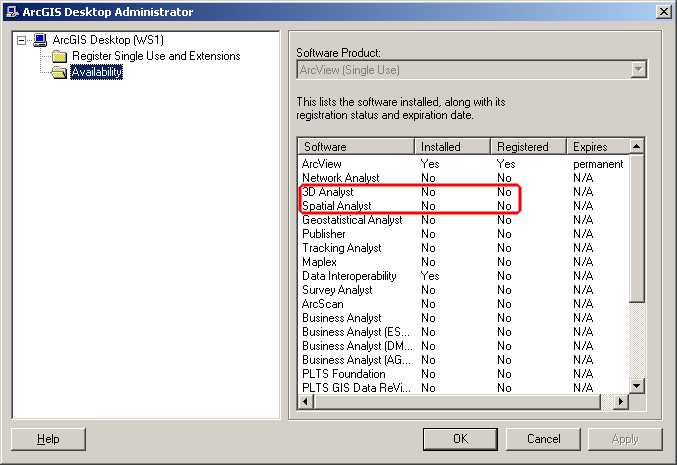Click the Registered column header
Viewport: 677px width, 465px height.
(x=528, y=147)
